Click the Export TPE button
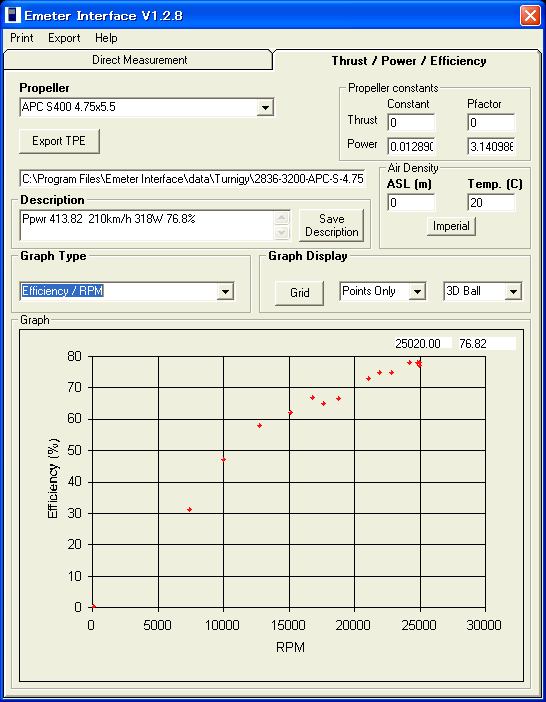This screenshot has height=702, width=546. tap(59, 141)
